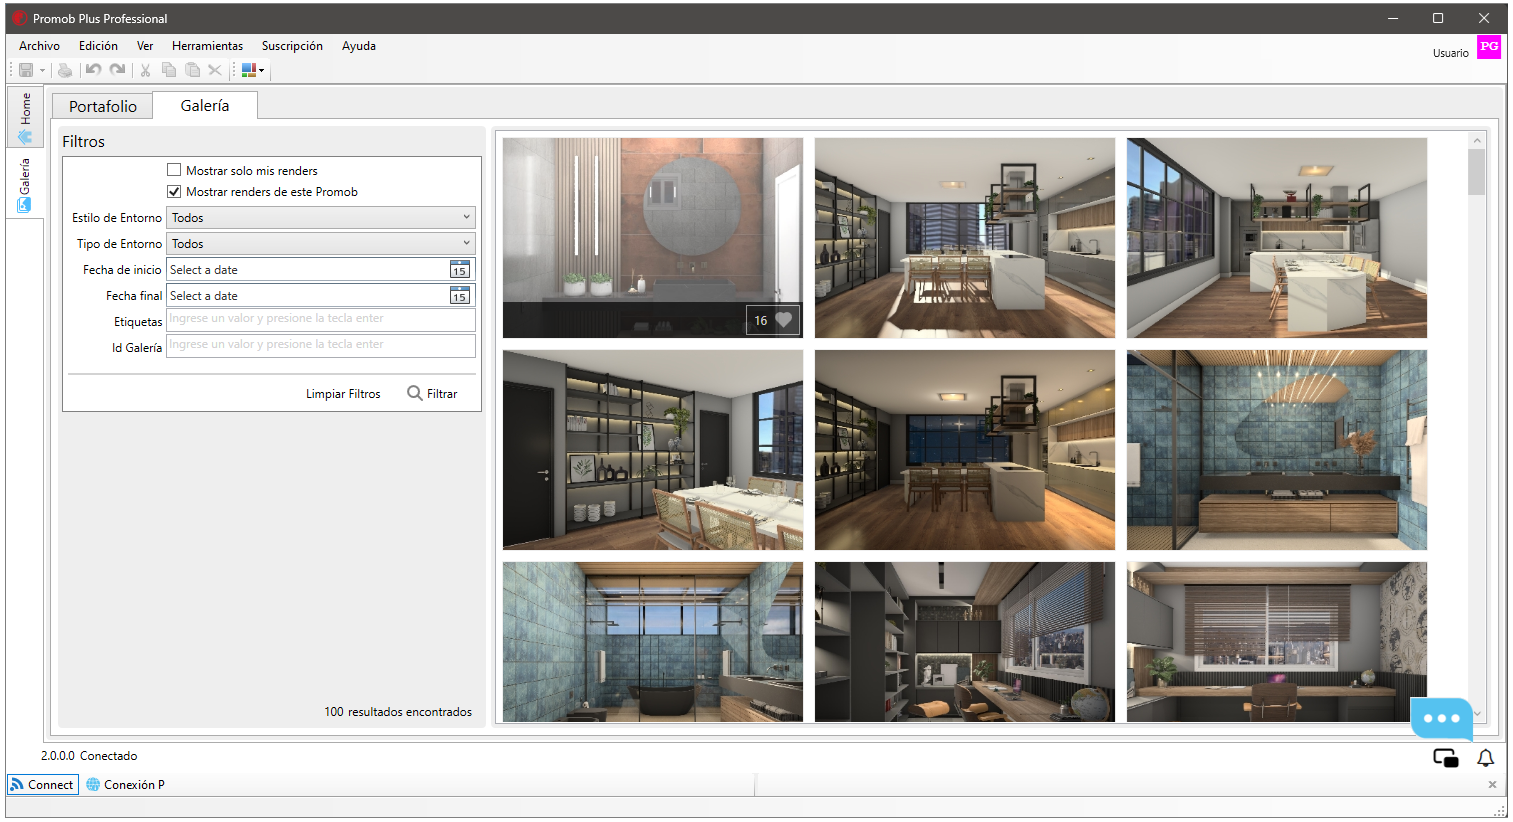Open the notifications bell icon
The height and width of the screenshot is (822, 1513).
1485,758
